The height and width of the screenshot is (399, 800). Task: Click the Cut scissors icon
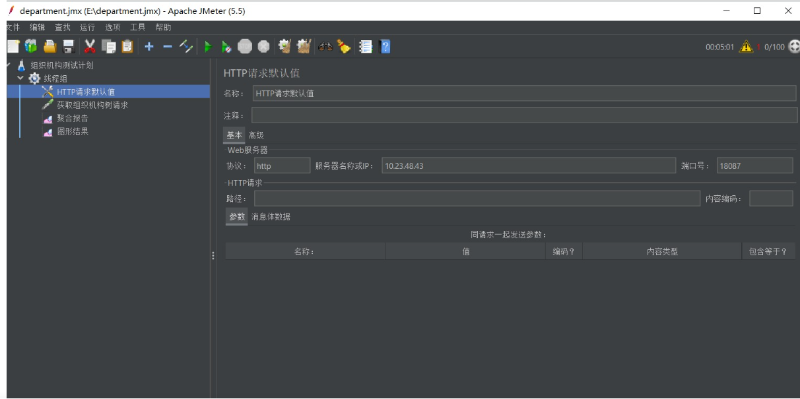point(90,46)
